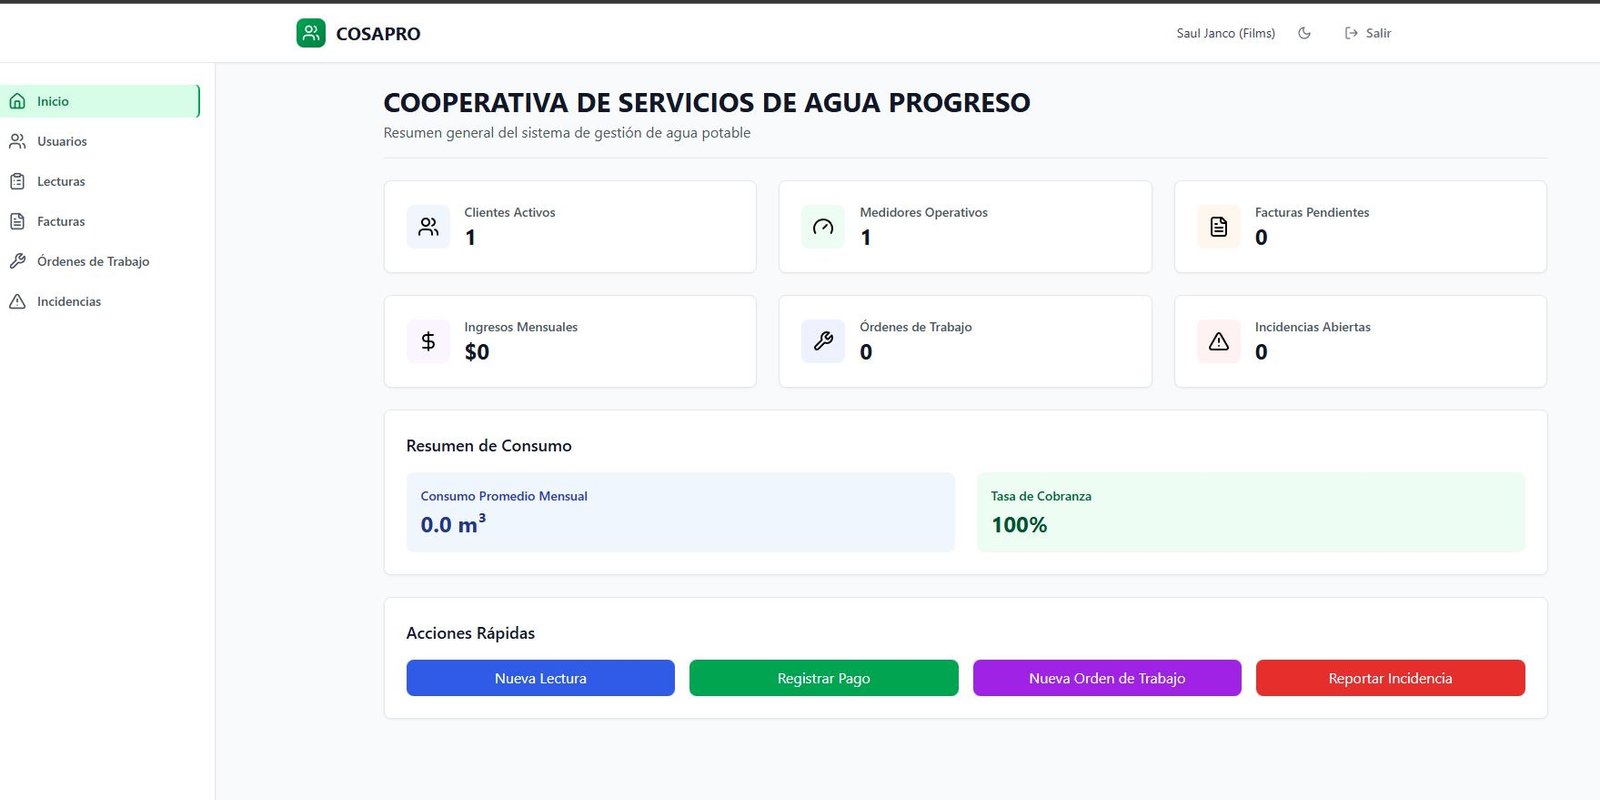This screenshot has width=1600, height=800.
Task: Open the Inicio sidebar menu item
Action: tap(100, 101)
